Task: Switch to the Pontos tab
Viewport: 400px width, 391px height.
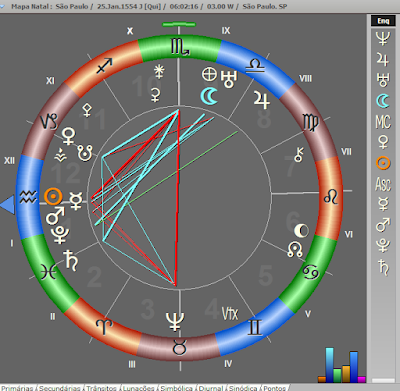Action: pos(275,388)
